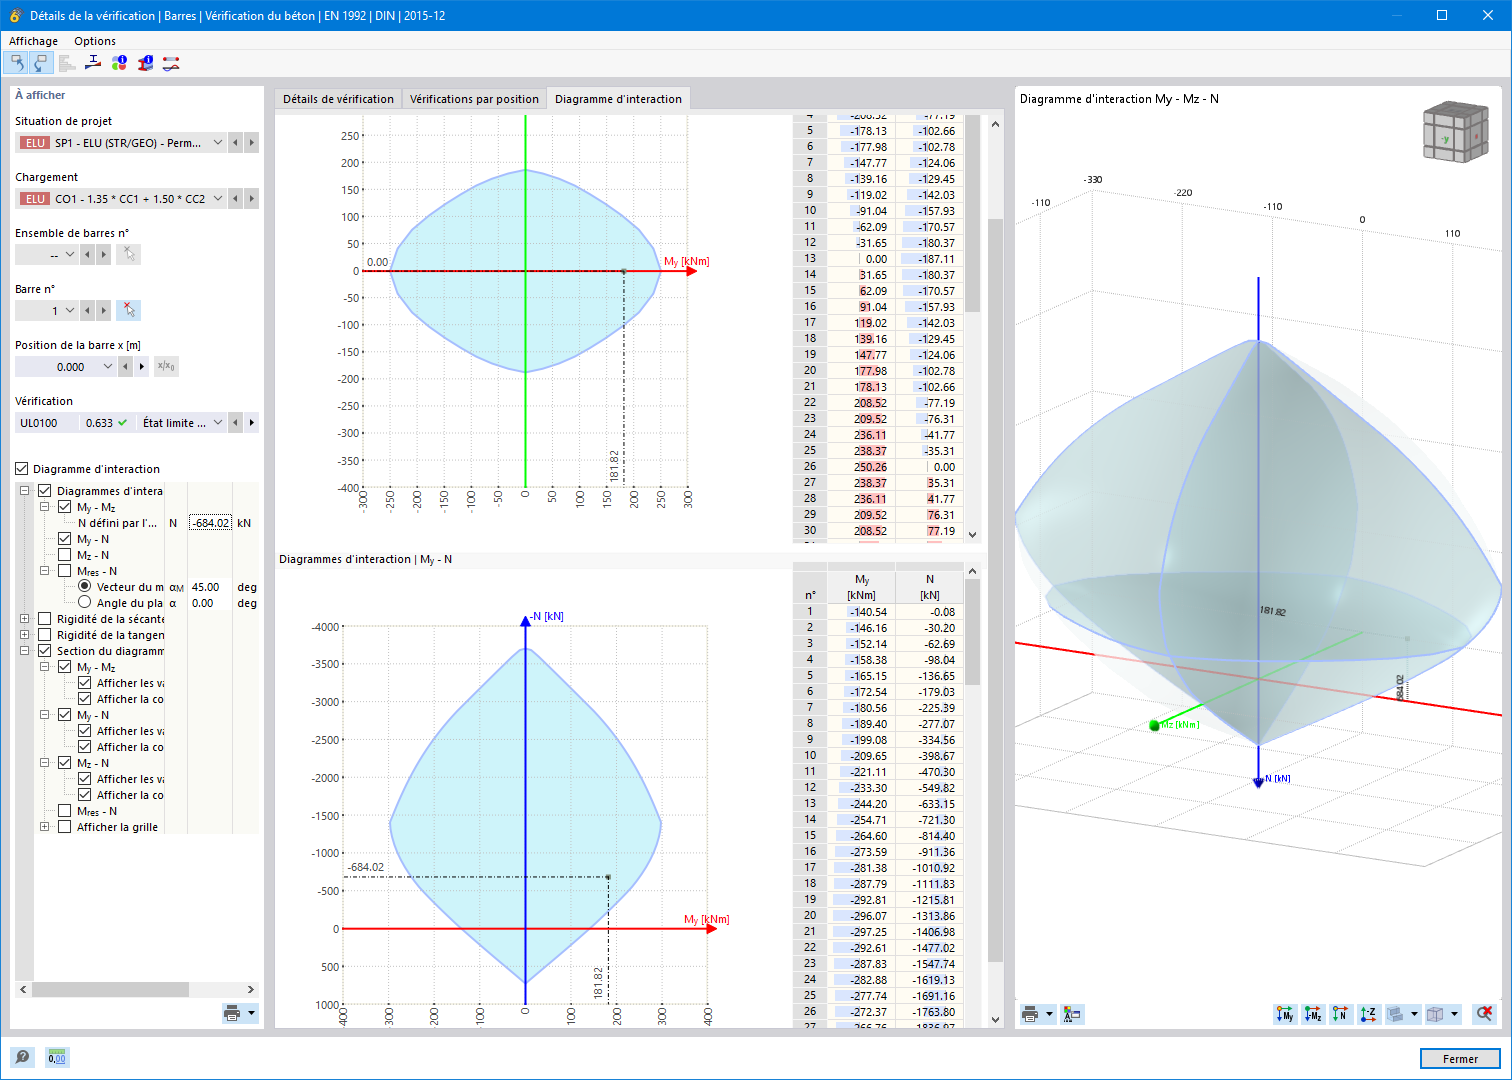This screenshot has width=1512, height=1080.
Task: Click the material information toolbar icon
Action: click(x=119, y=63)
